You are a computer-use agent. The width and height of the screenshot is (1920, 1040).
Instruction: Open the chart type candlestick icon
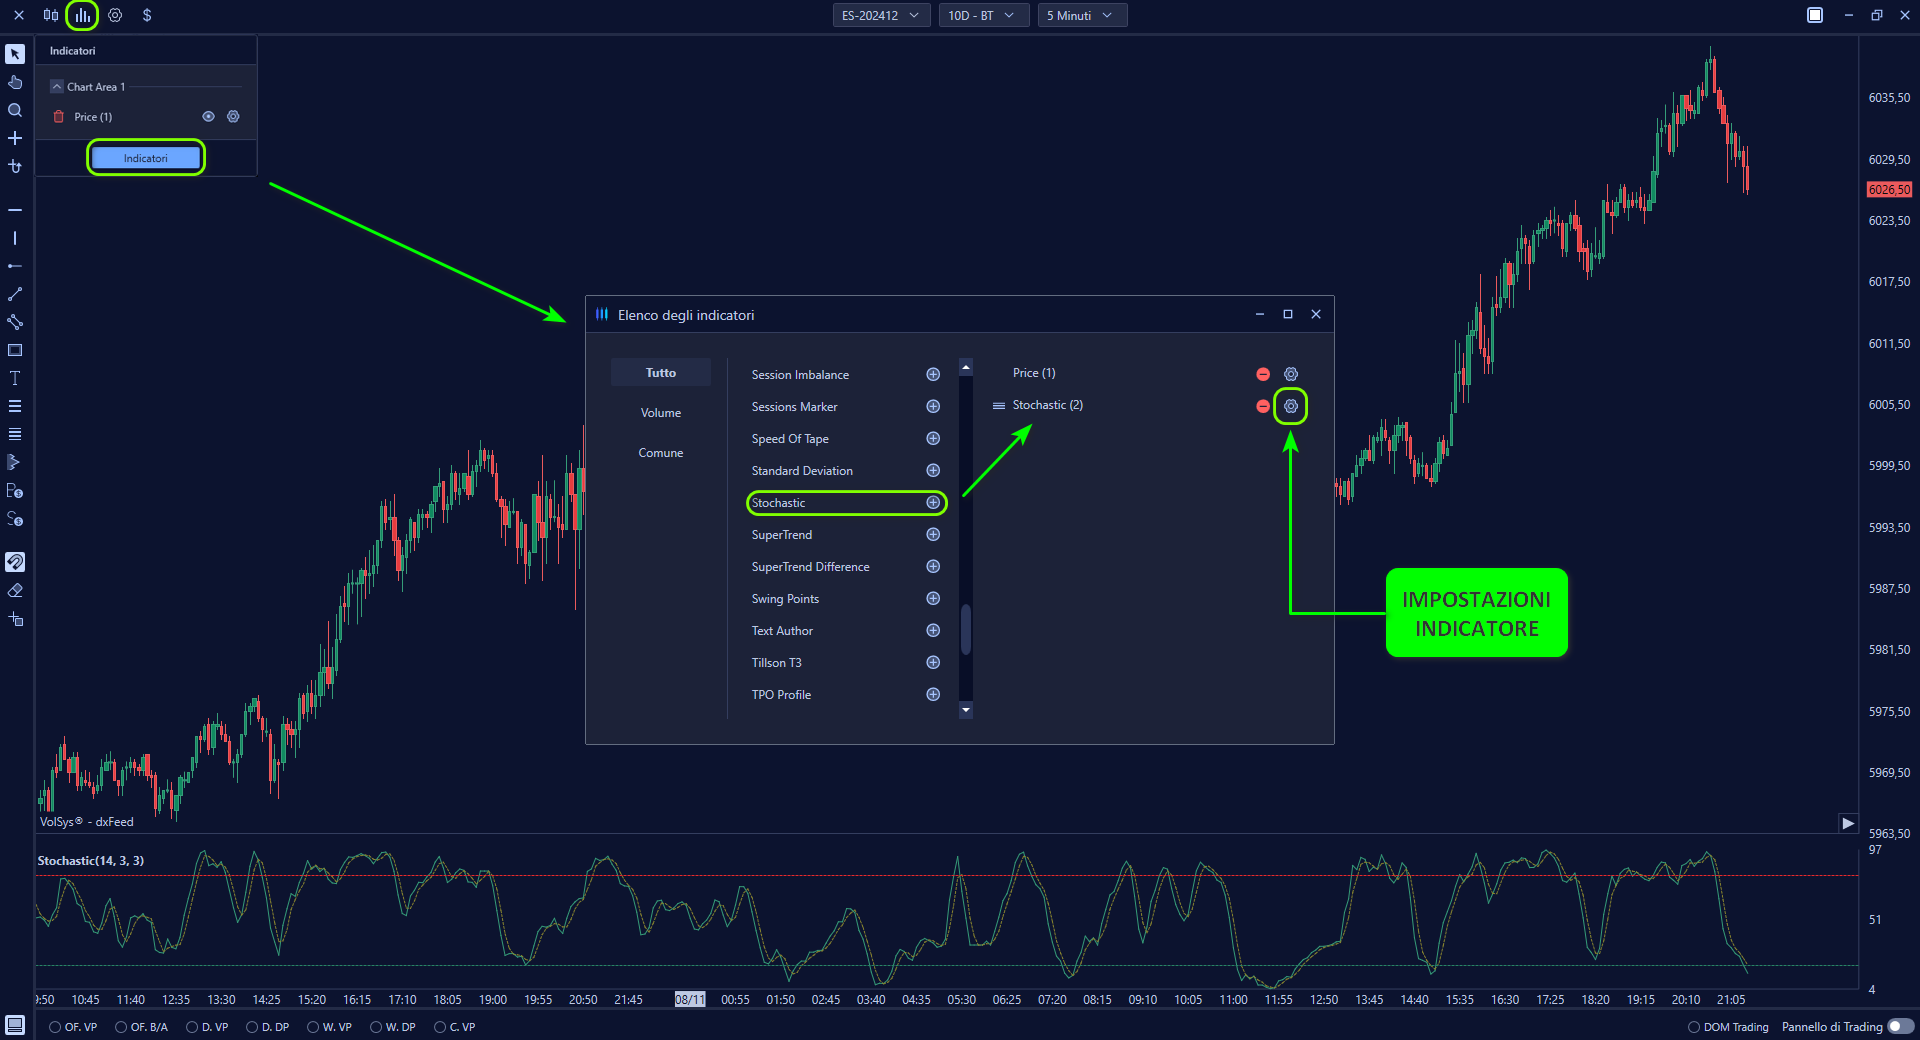click(x=51, y=15)
